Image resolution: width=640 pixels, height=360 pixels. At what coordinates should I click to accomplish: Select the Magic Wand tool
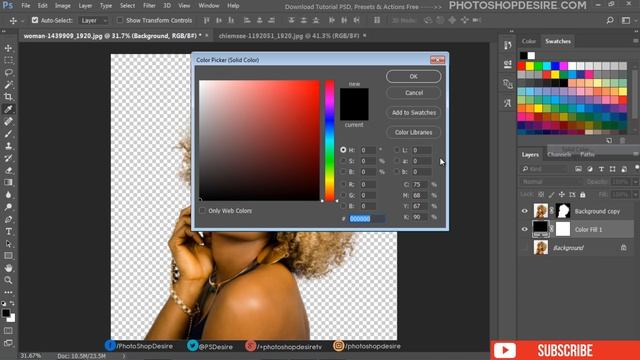[x=8, y=85]
